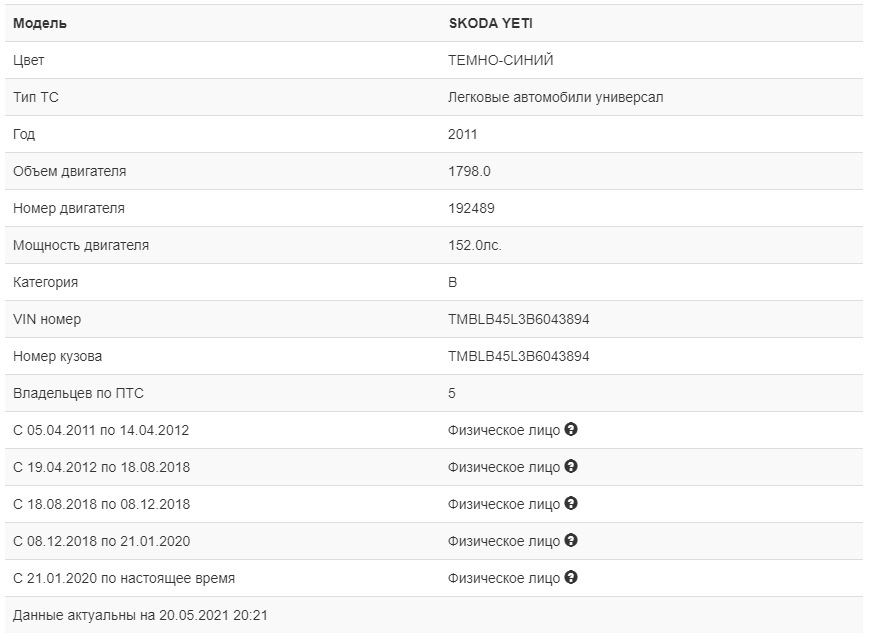Click question icon for owner until 21.01.2020
Screen dimensions: 871x636
click(x=571, y=540)
